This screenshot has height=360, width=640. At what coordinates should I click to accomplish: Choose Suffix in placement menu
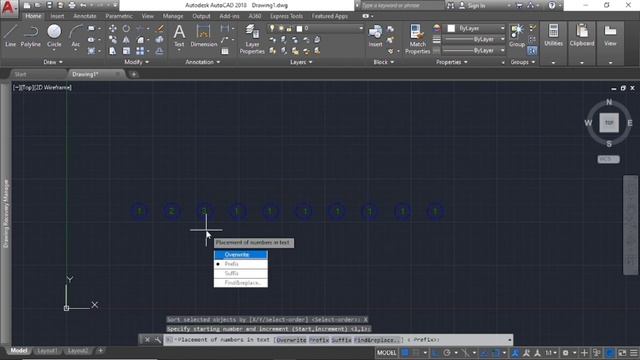[x=241, y=273]
